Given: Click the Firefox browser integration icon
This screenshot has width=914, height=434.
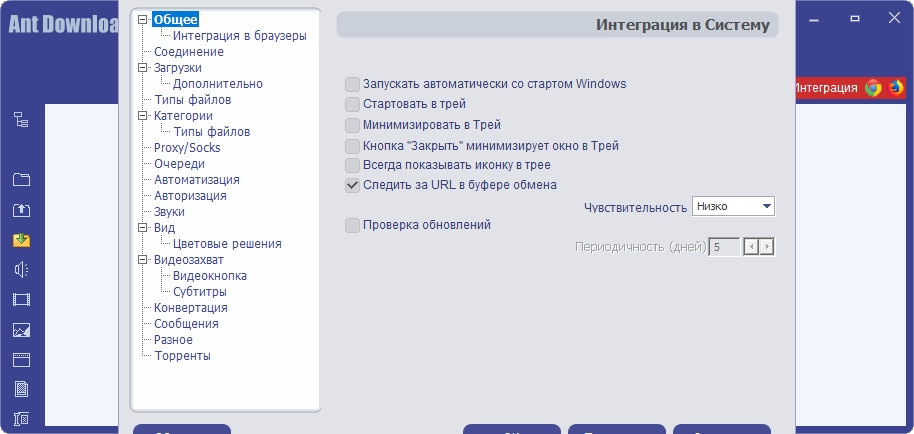Looking at the screenshot, I should [x=895, y=88].
